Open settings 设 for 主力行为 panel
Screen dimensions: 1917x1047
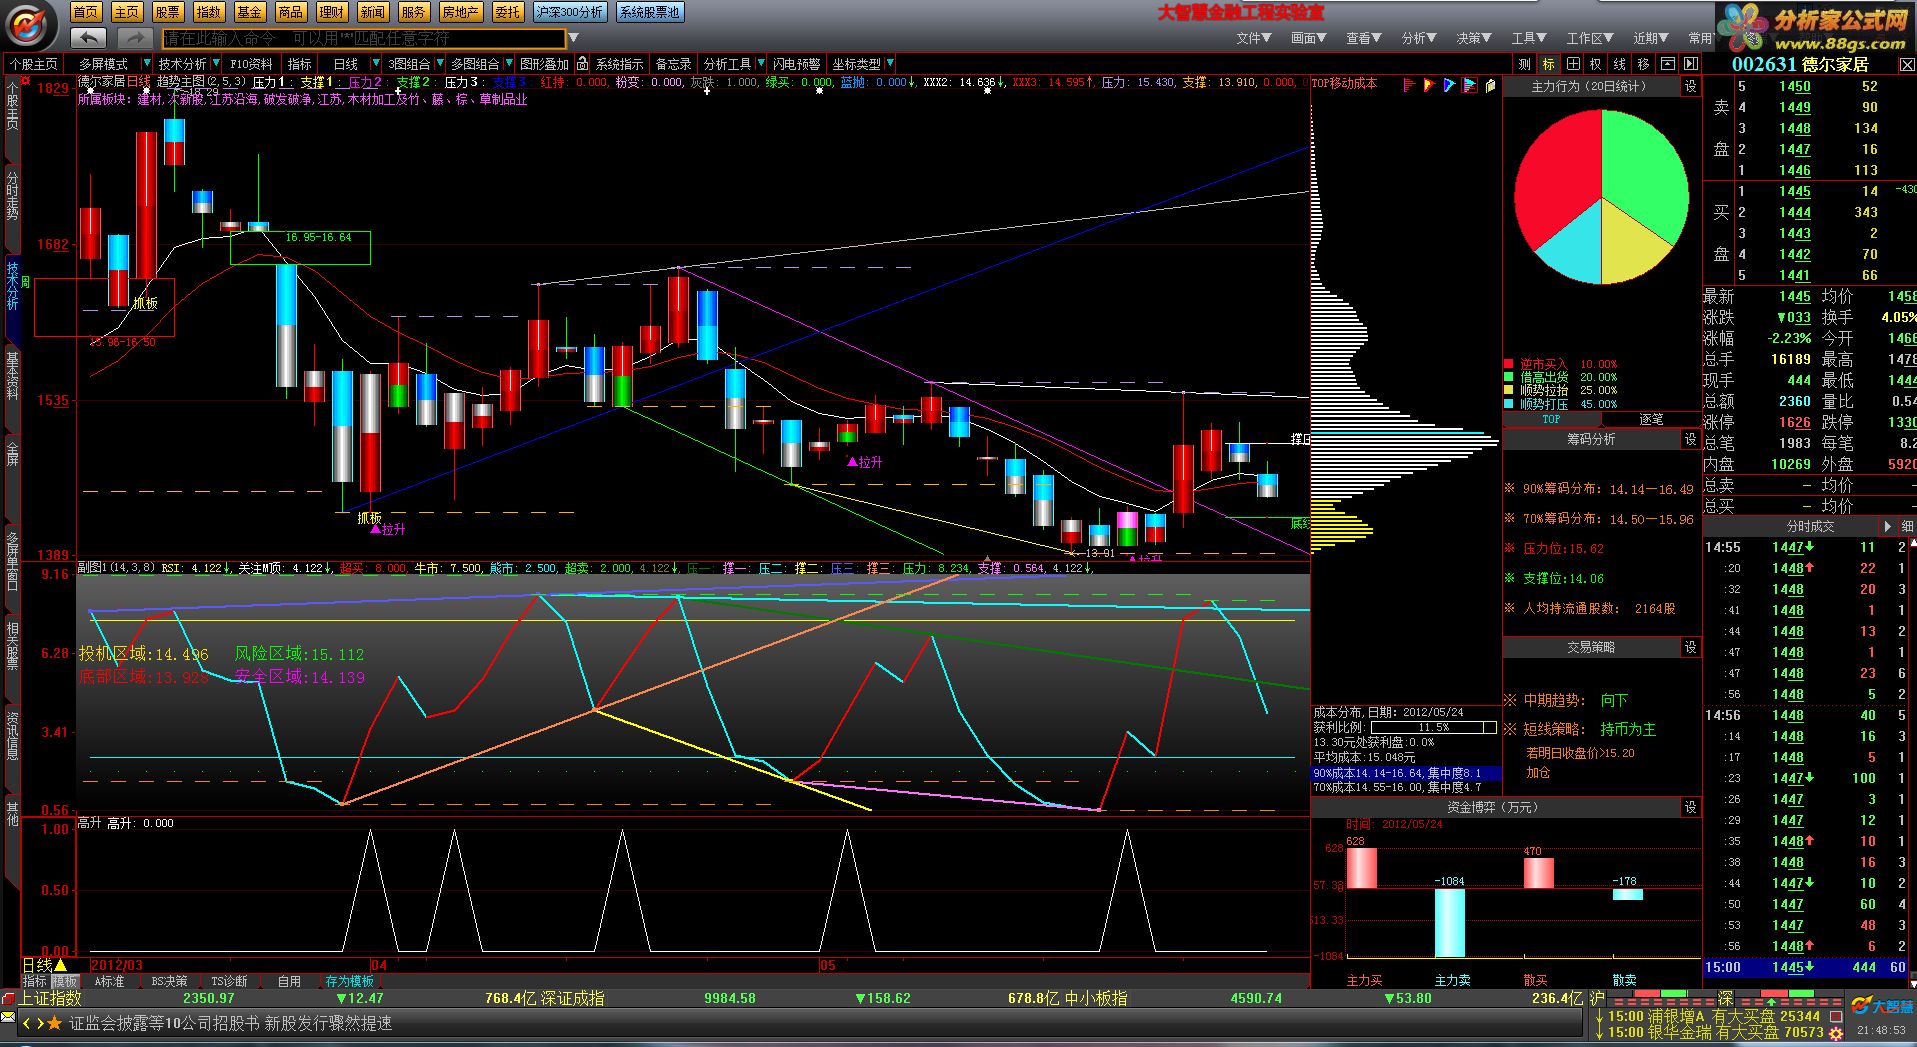tap(1690, 87)
